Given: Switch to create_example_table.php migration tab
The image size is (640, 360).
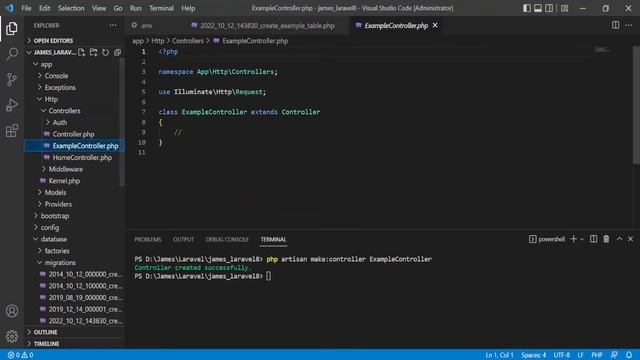Looking at the screenshot, I should (x=267, y=25).
